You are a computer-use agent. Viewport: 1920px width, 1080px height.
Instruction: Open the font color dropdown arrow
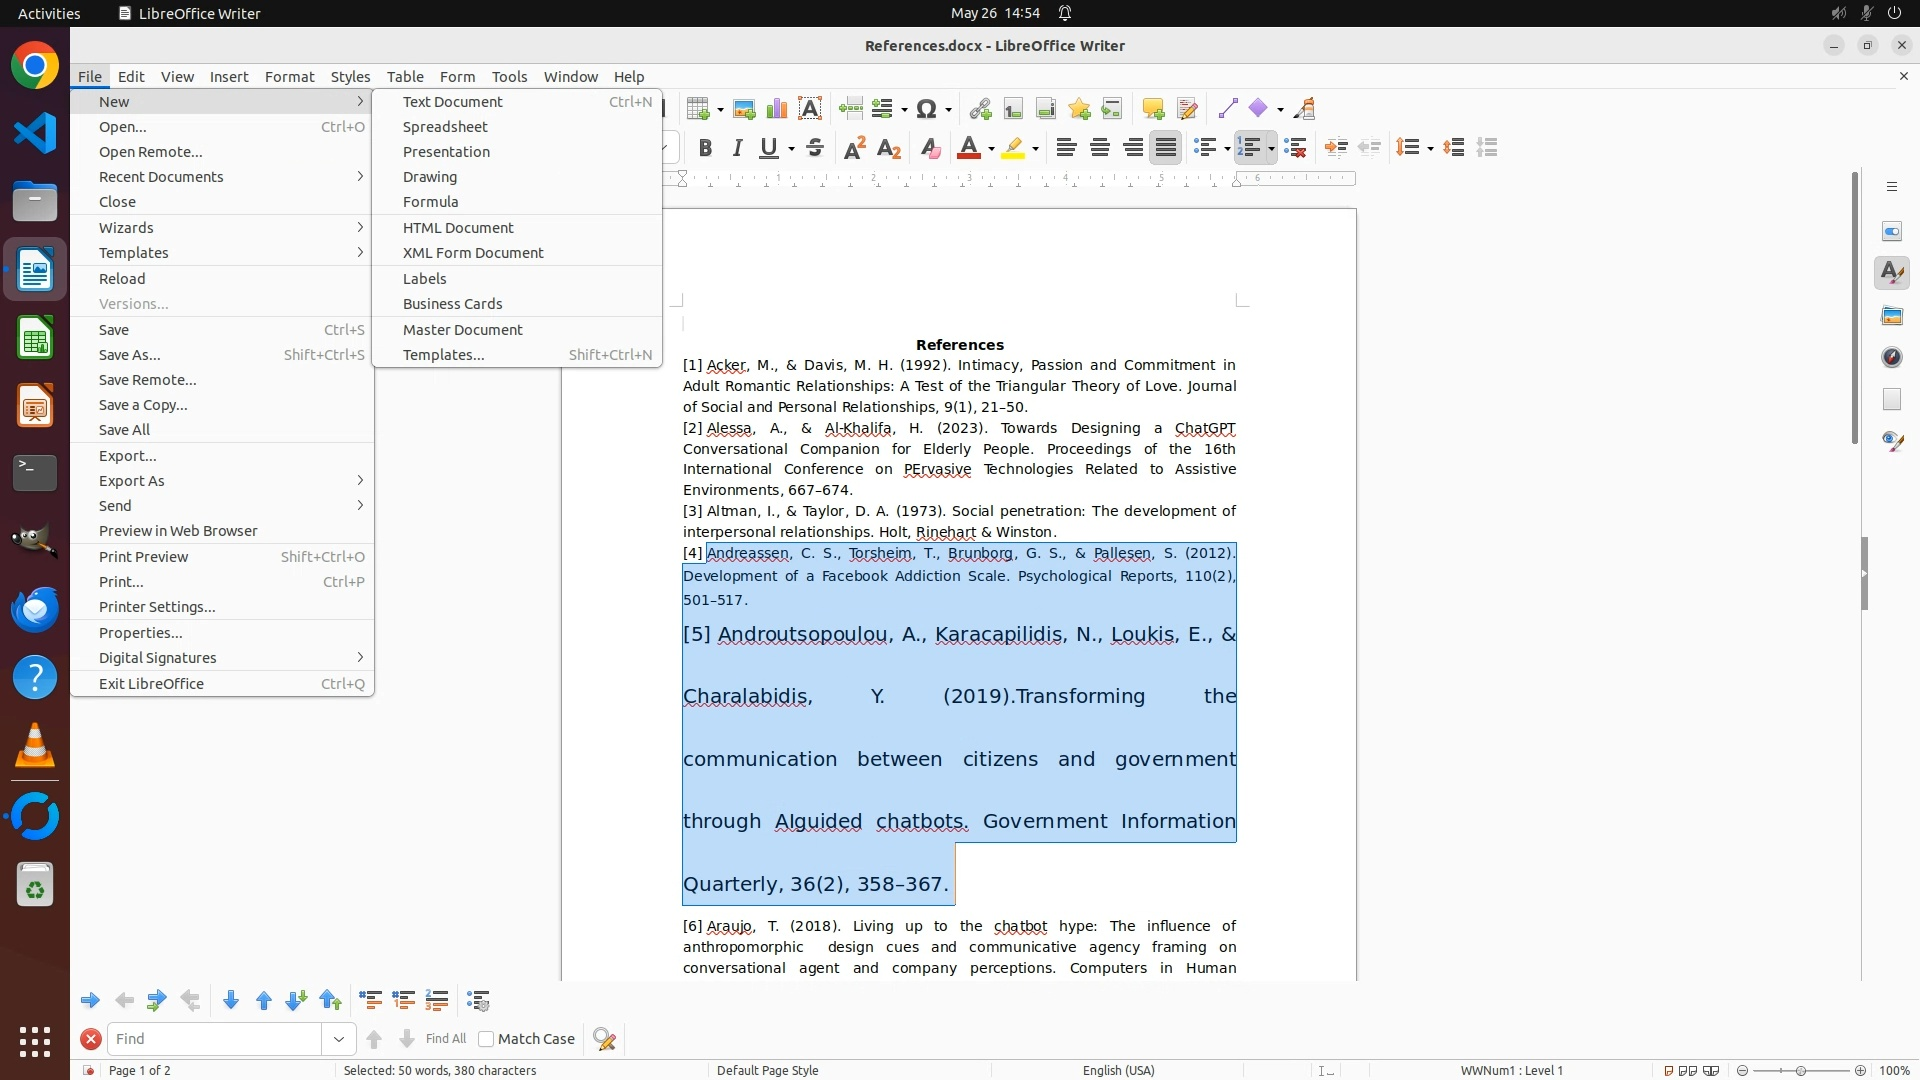click(x=991, y=149)
